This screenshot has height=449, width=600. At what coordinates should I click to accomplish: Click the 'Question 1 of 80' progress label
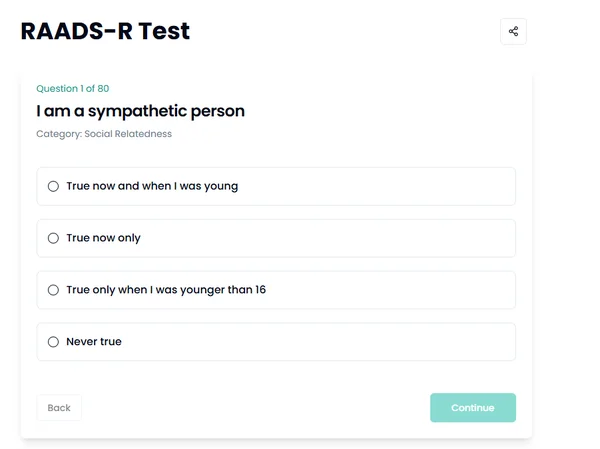73,88
